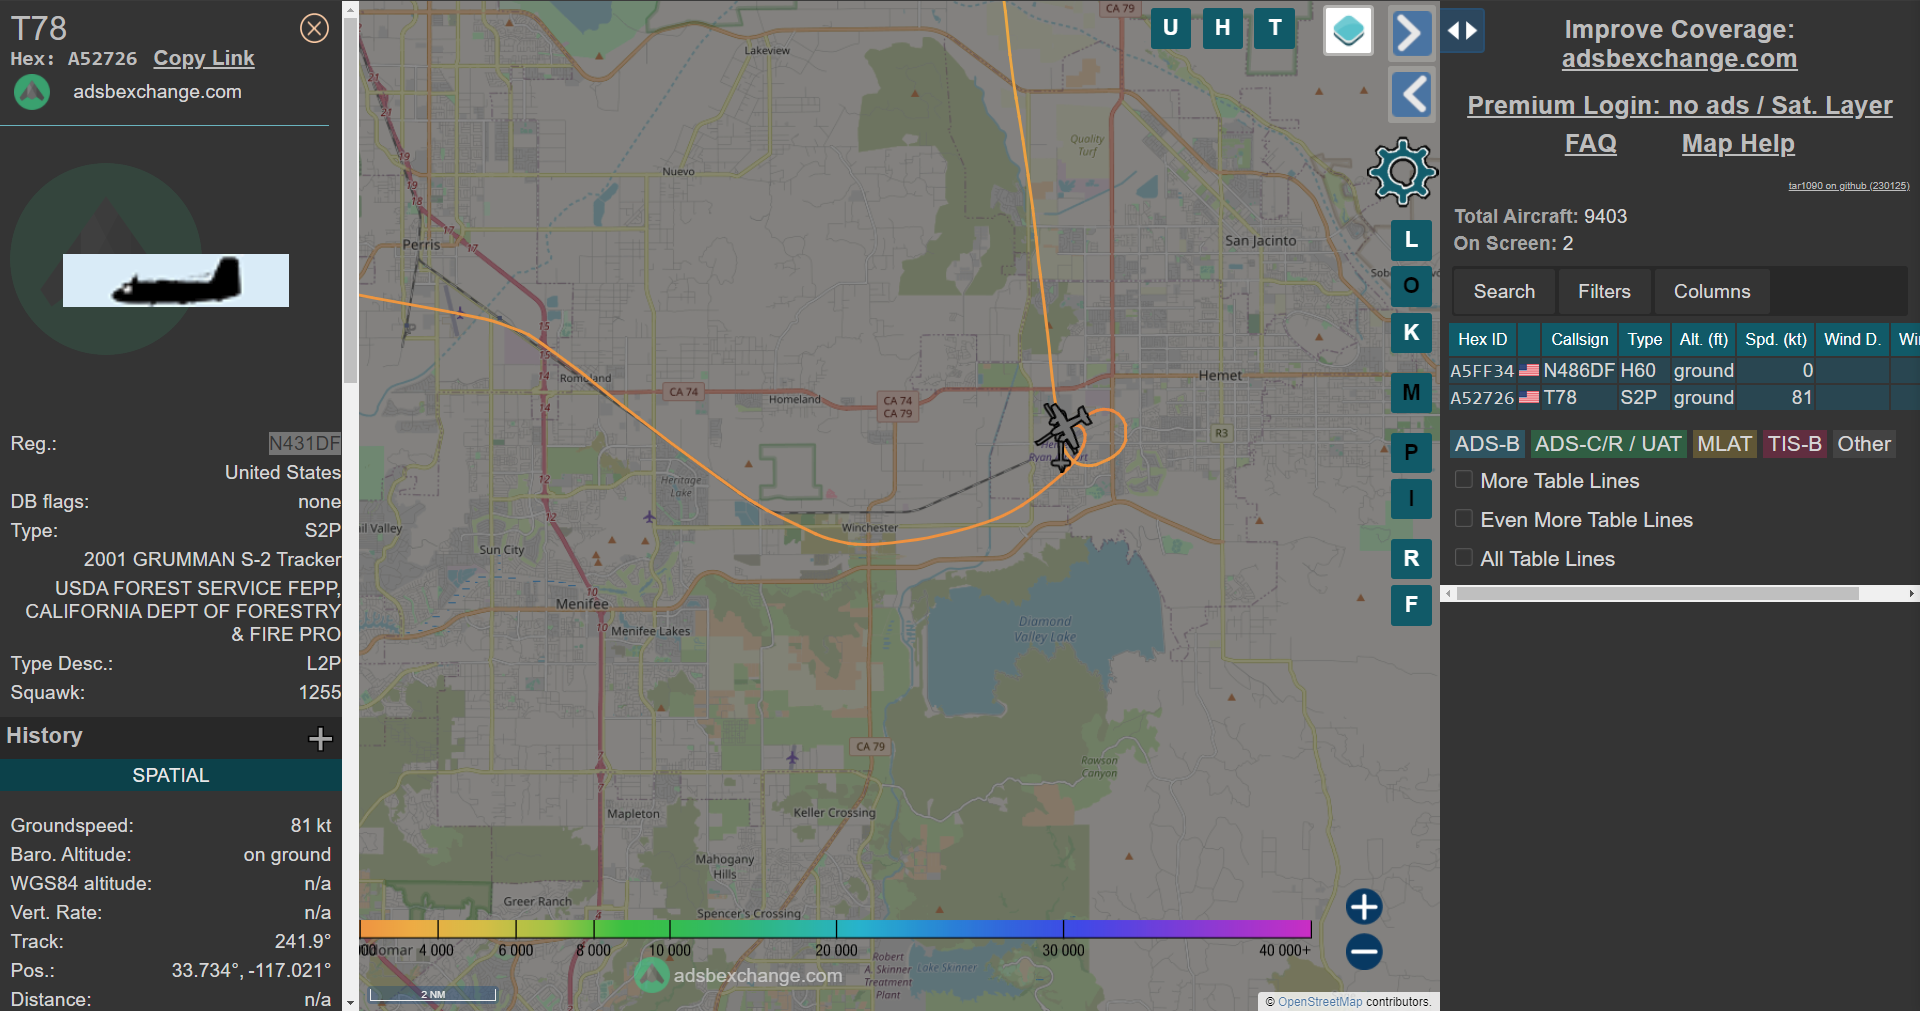The image size is (1920, 1011).
Task: Enable All Table Lines checkbox
Action: coord(1464,558)
